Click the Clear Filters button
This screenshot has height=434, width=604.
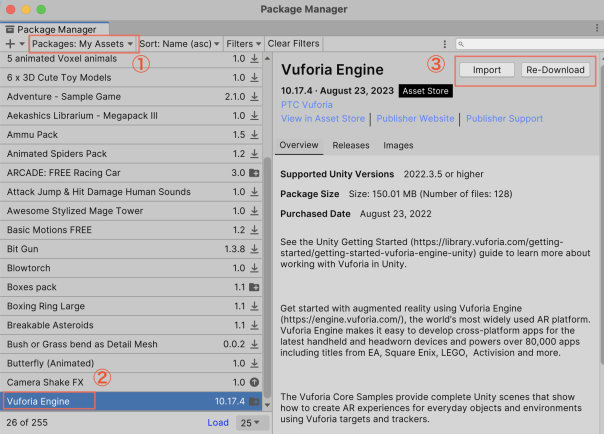[294, 44]
